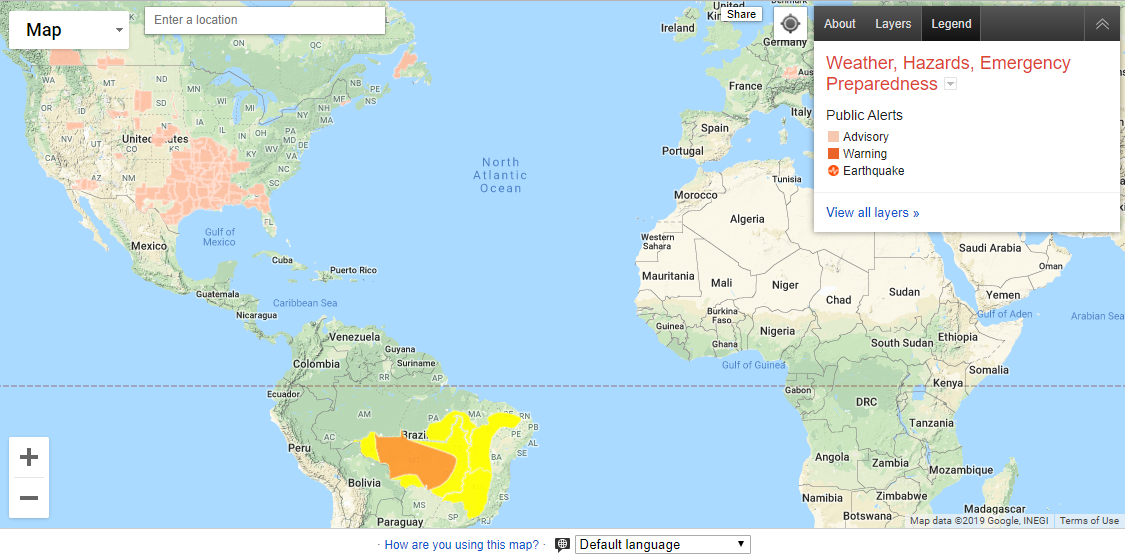Expand the Weather, Hazards title dropdown arrow
Viewport: 1125px width, 560px height.
(x=951, y=85)
